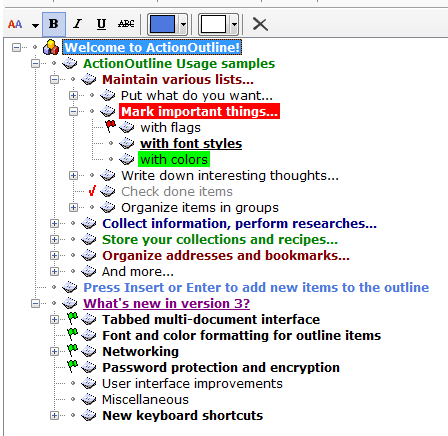448x436 pixels.
Task: Click the AA font size icon
Action: point(15,24)
